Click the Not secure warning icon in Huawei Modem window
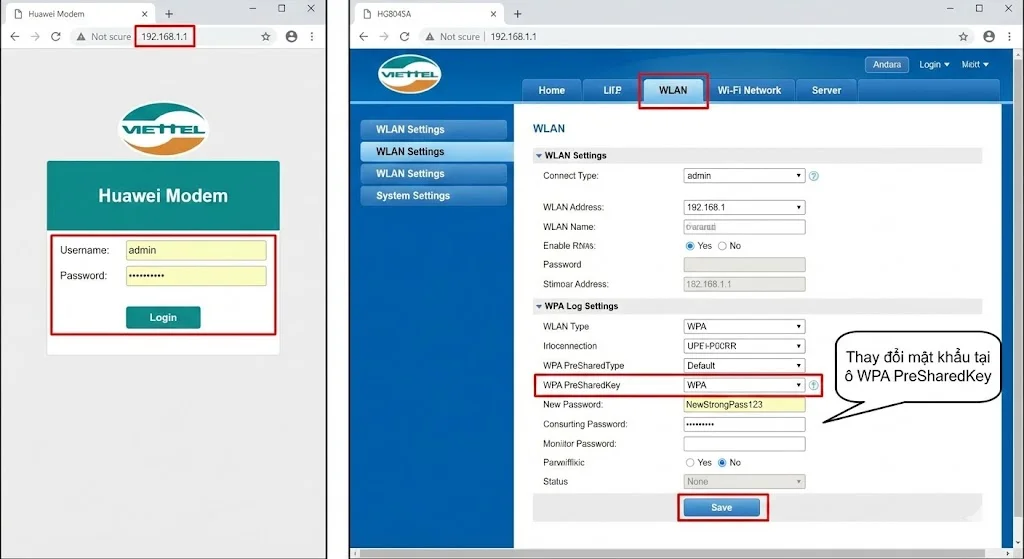 pyautogui.click(x=81, y=37)
